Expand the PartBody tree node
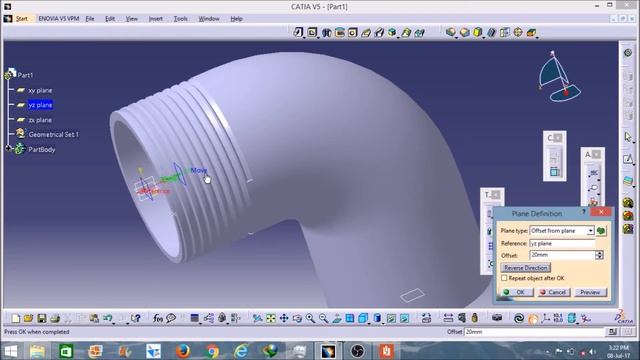The height and width of the screenshot is (360, 640). click(9, 149)
